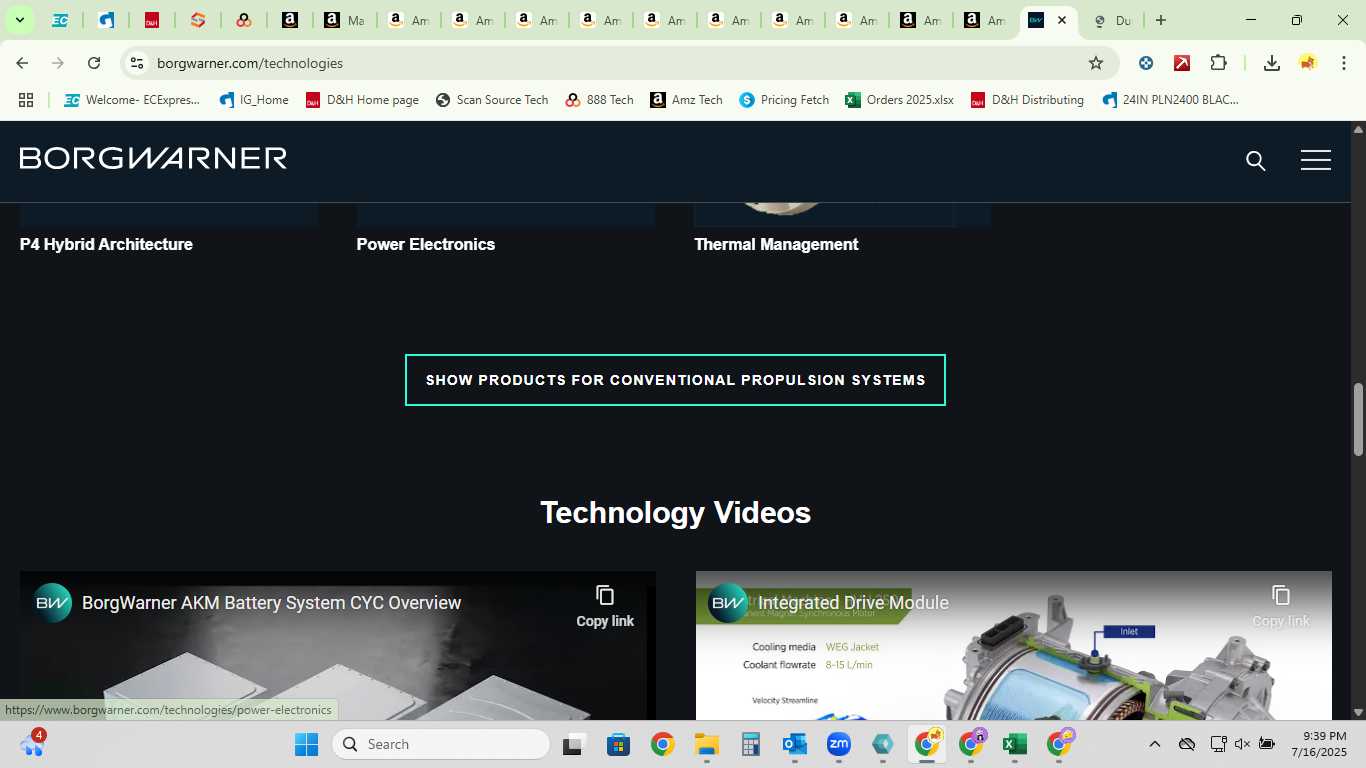Click the red arrow extension icon
The image size is (1366, 768).
click(1182, 63)
